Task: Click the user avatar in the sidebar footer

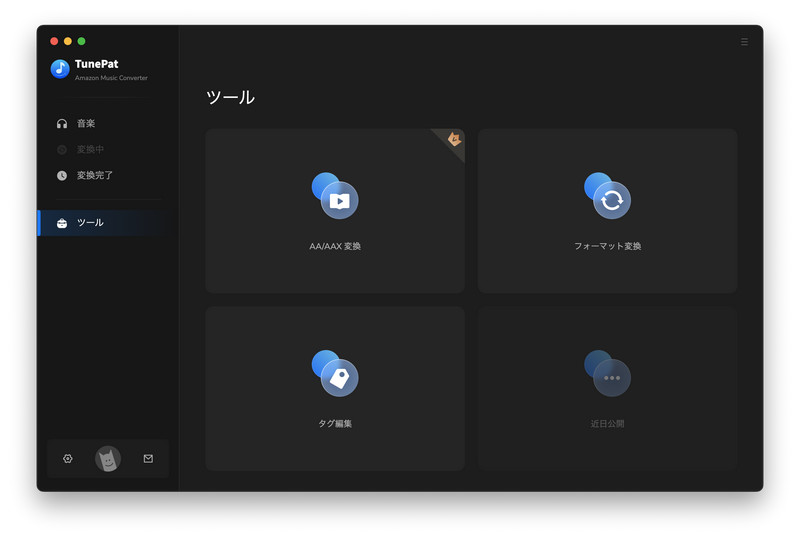Action: pyautogui.click(x=108, y=459)
